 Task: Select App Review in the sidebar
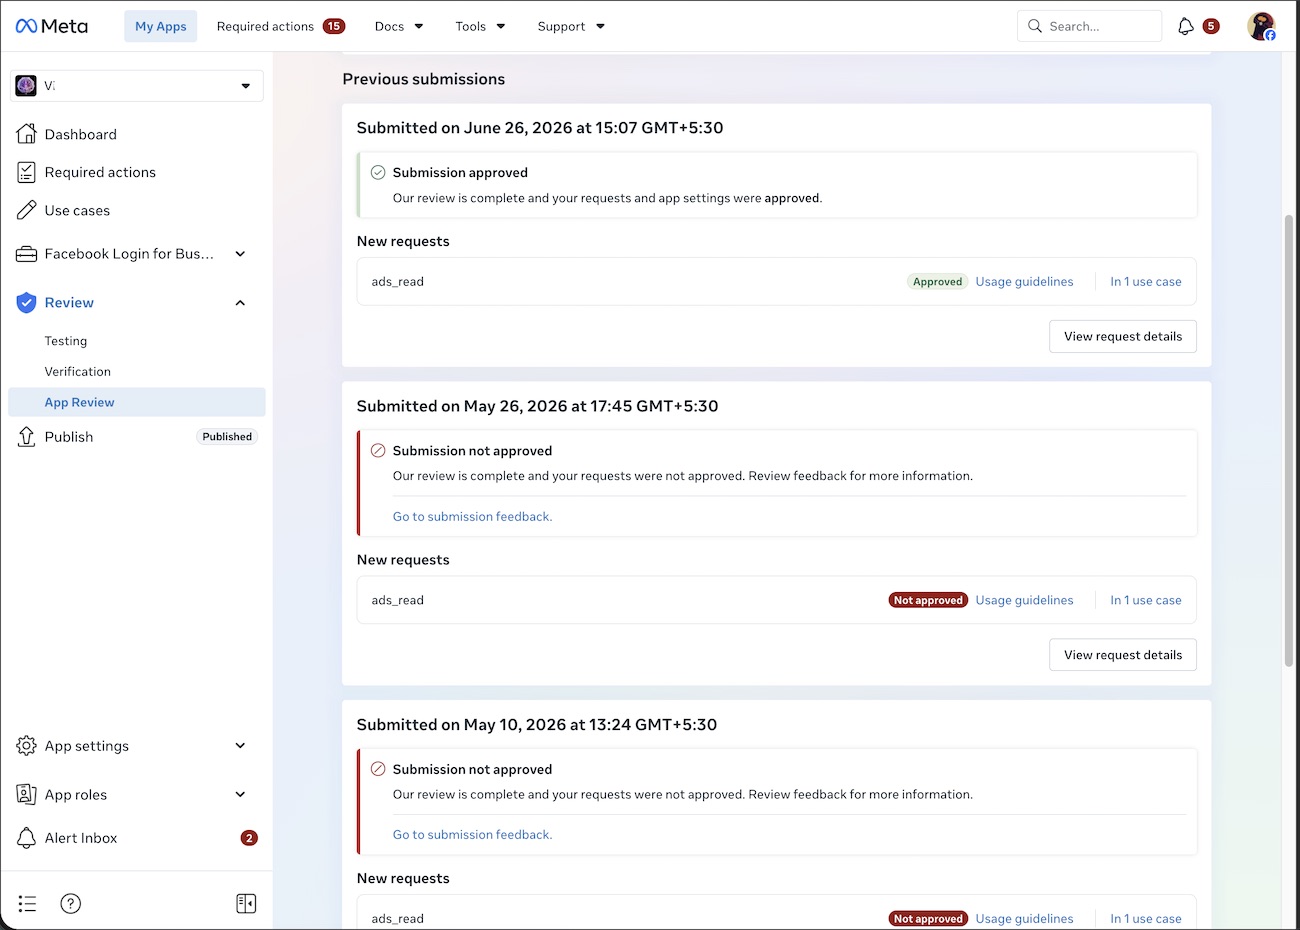(x=137, y=402)
